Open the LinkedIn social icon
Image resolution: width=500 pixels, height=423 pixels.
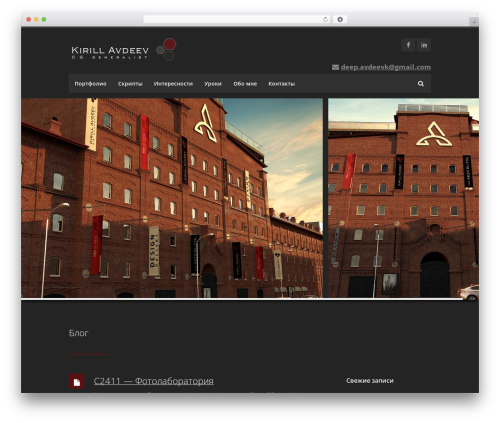pyautogui.click(x=424, y=45)
